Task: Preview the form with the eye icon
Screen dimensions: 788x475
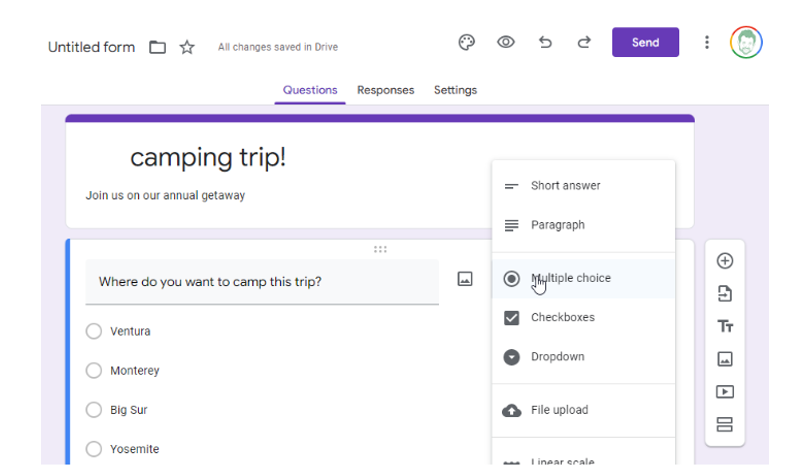Action: 506,42
